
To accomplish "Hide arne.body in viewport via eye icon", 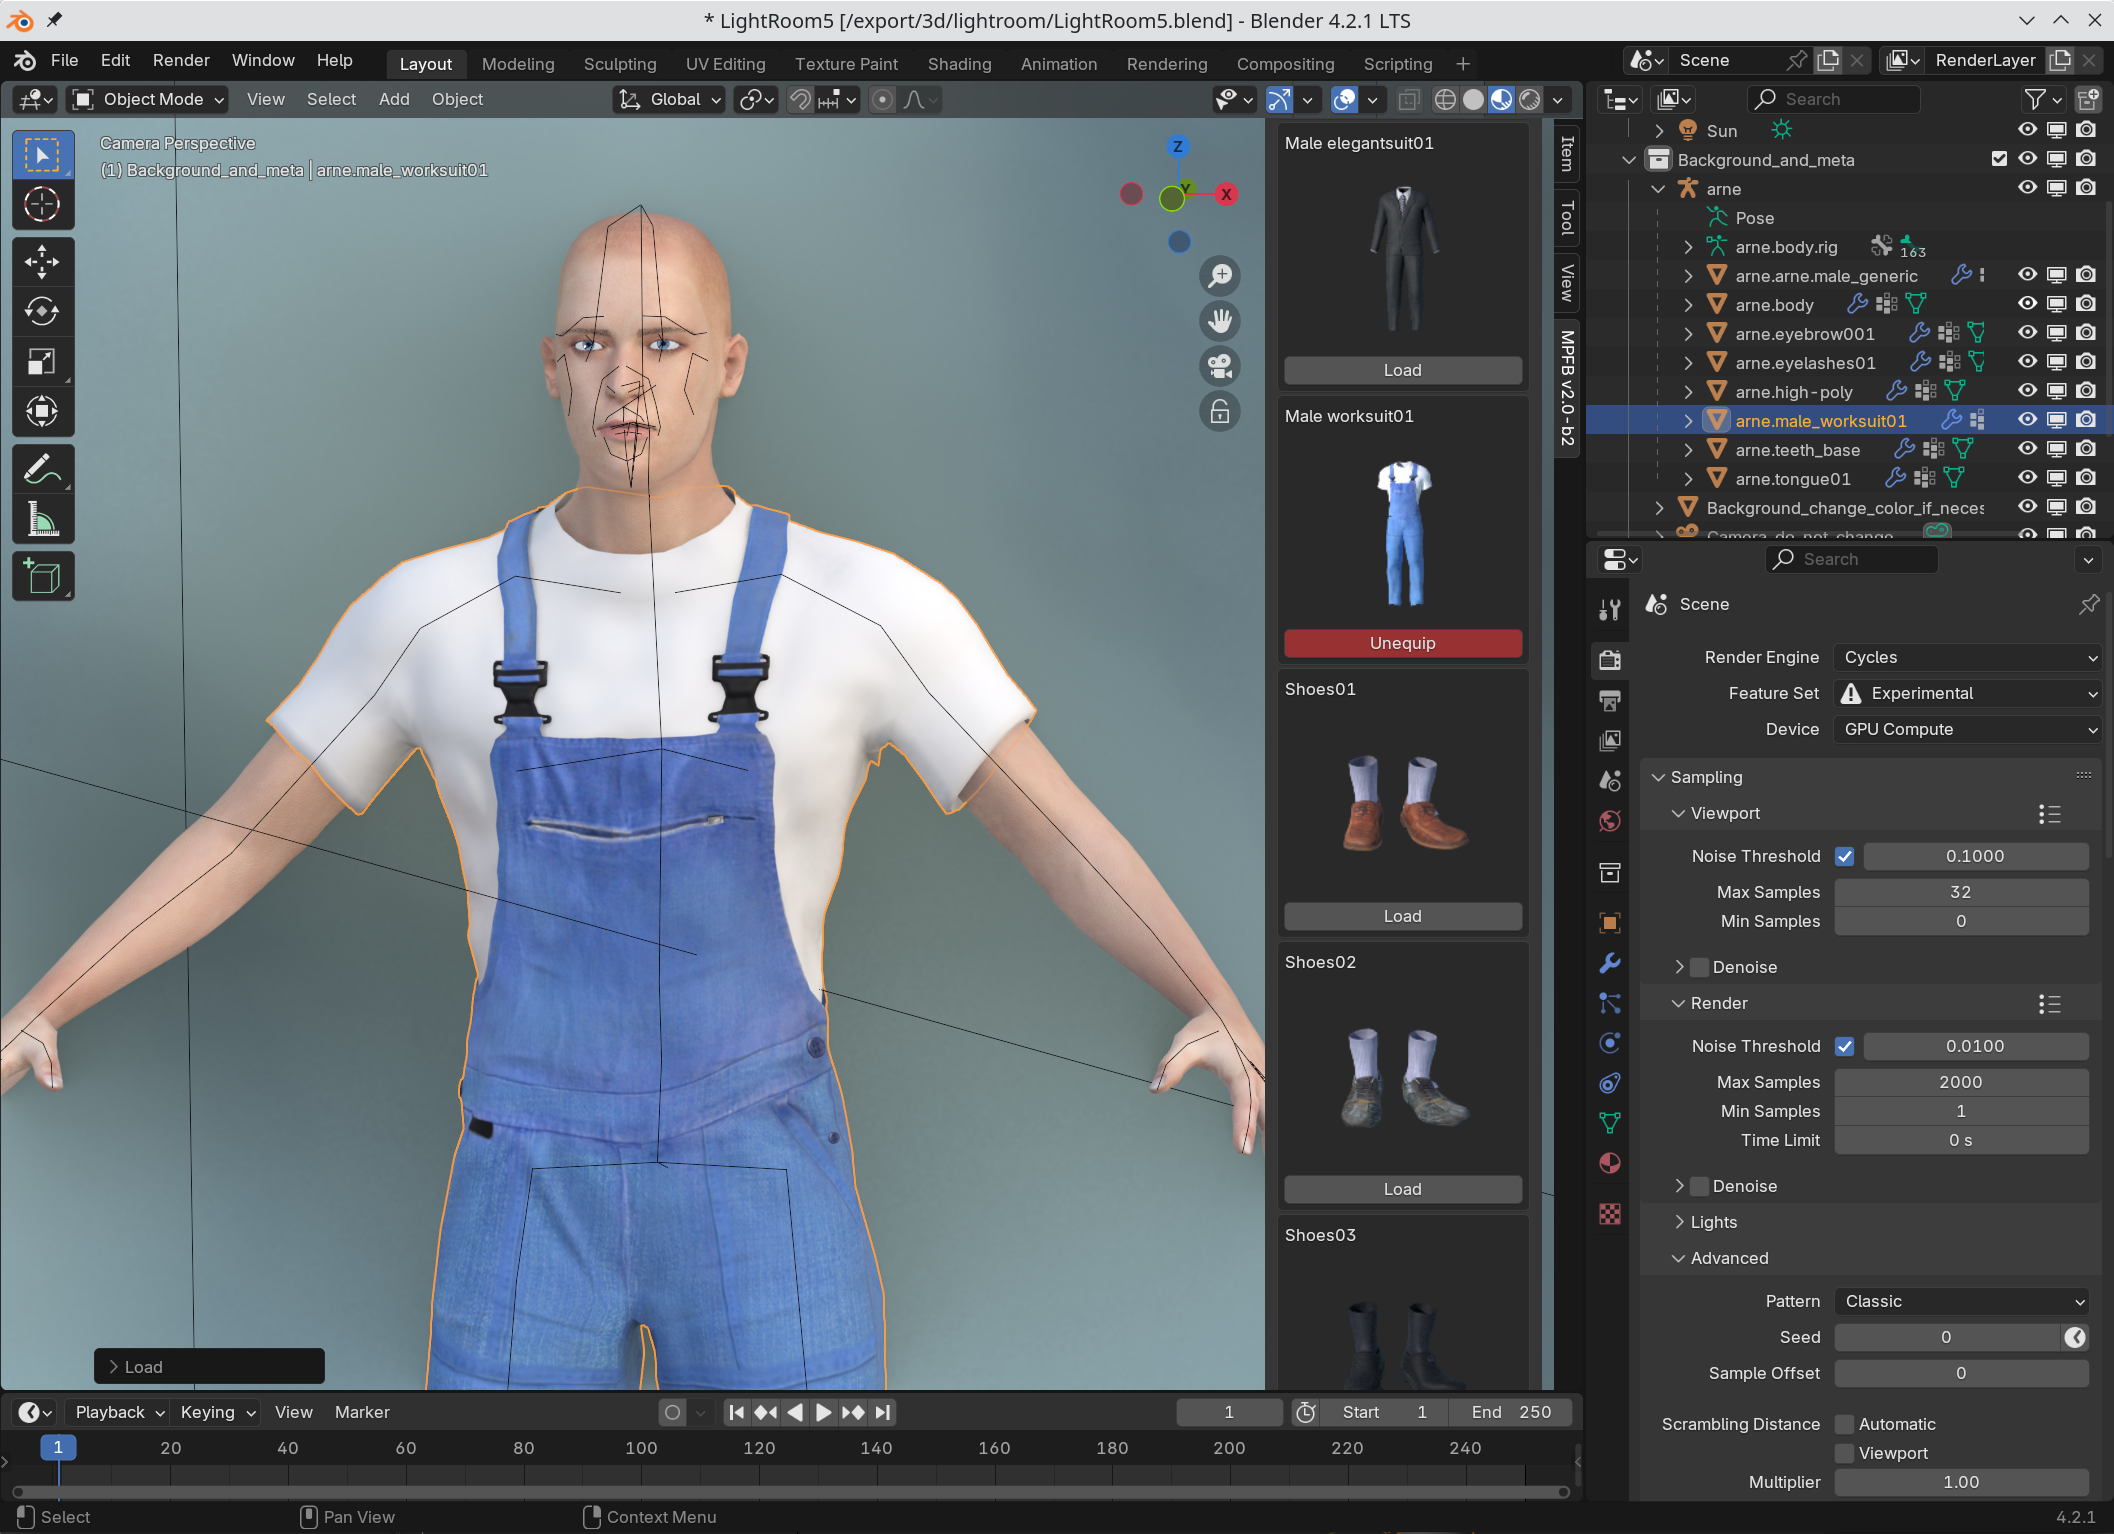I will (x=2027, y=304).
